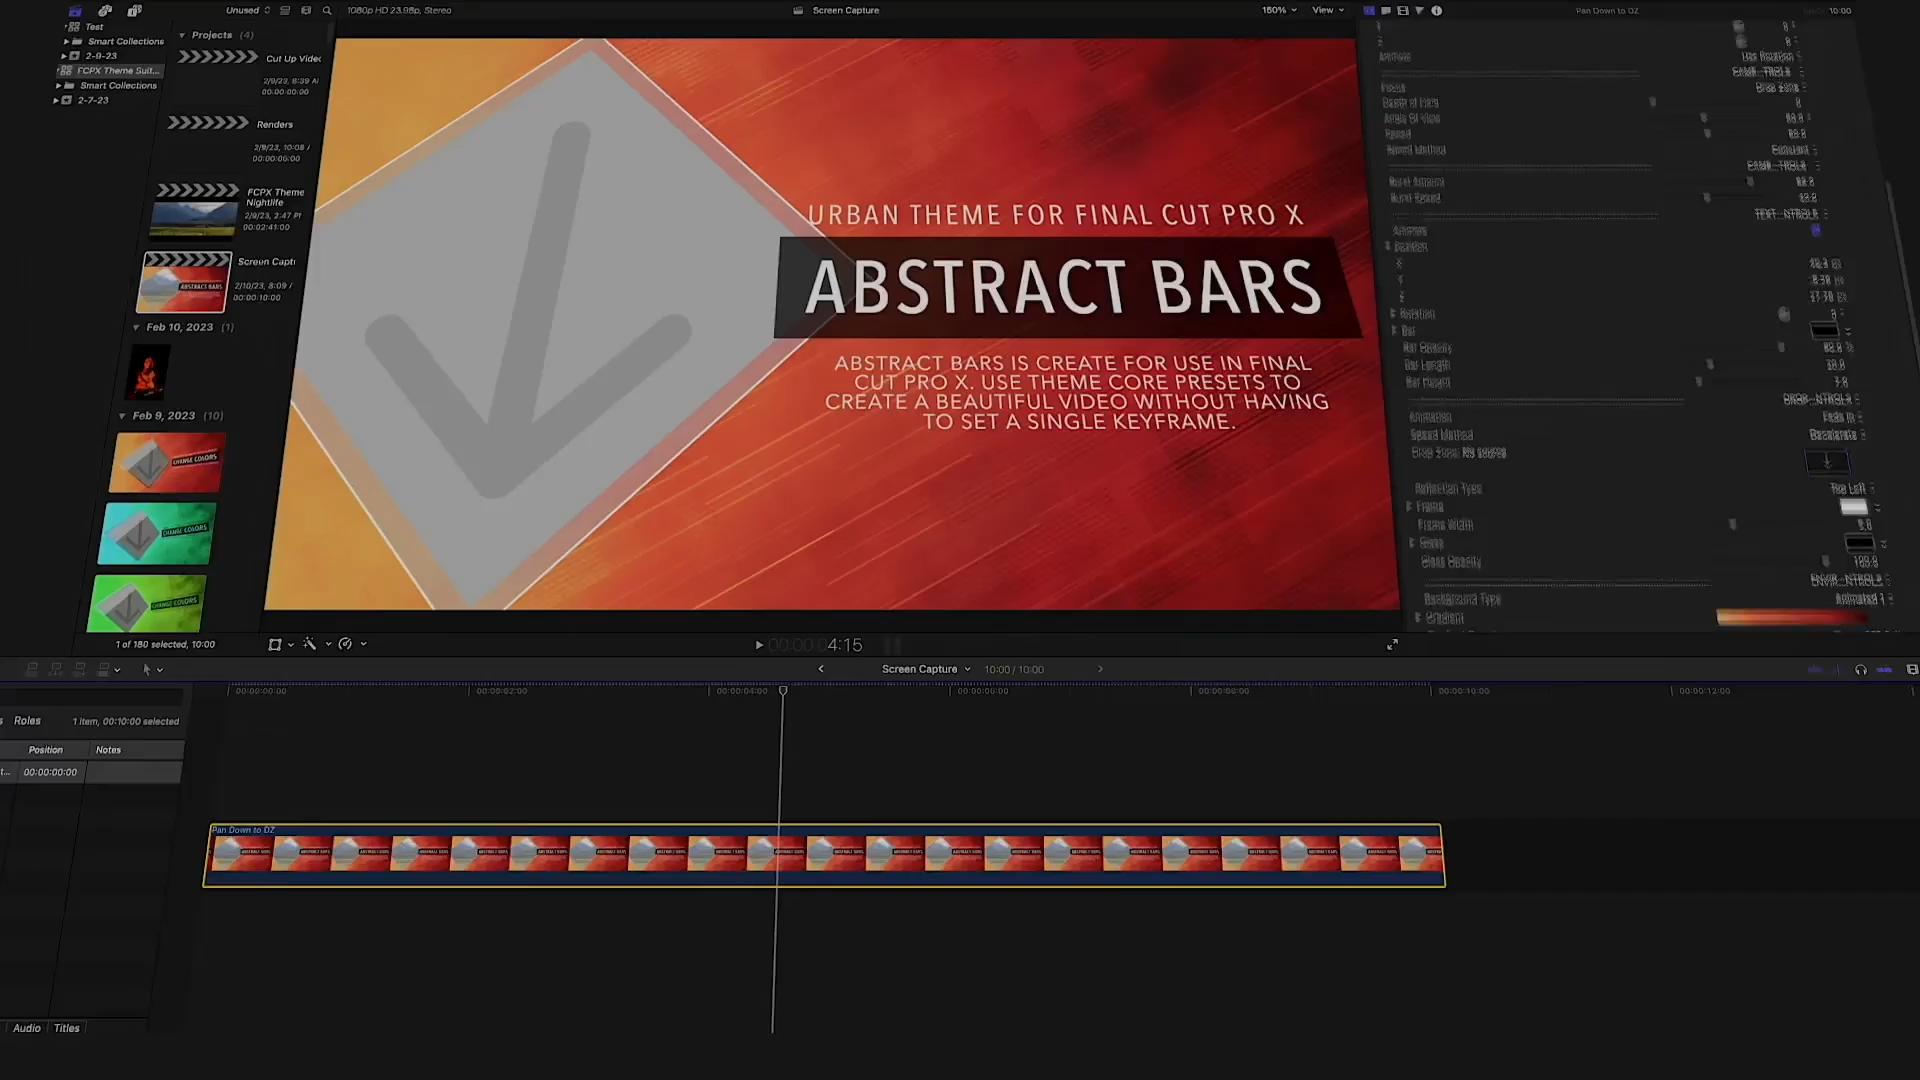Image resolution: width=1920 pixels, height=1080 pixels.
Task: Switch to the Titles tab of the timeline index
Action: (67, 1028)
